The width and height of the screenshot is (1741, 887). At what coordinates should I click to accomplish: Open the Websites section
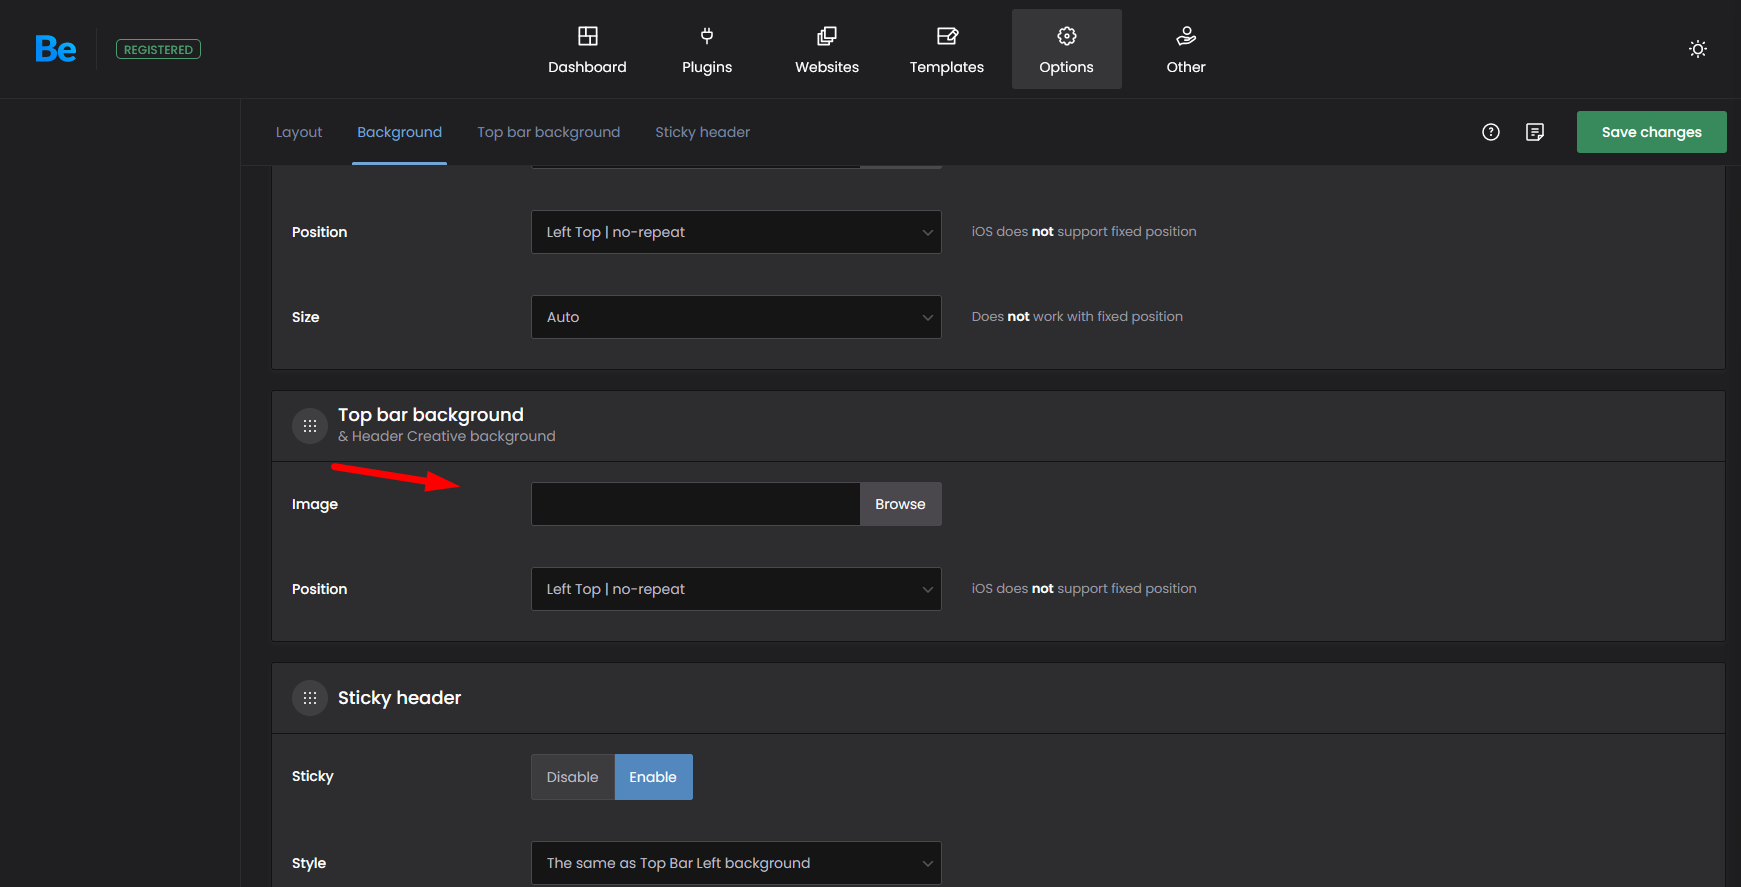[x=827, y=49]
